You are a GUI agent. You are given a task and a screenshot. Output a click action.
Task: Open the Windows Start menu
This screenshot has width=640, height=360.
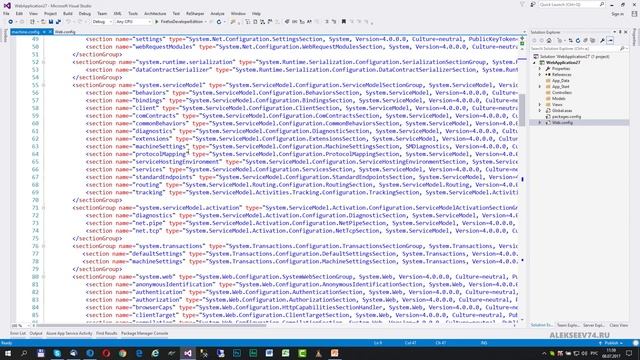pyautogui.click(x=8, y=353)
